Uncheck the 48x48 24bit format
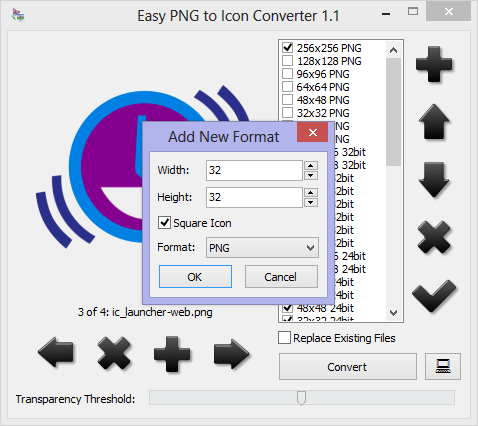Screen dimensions: 478x426 (287, 308)
